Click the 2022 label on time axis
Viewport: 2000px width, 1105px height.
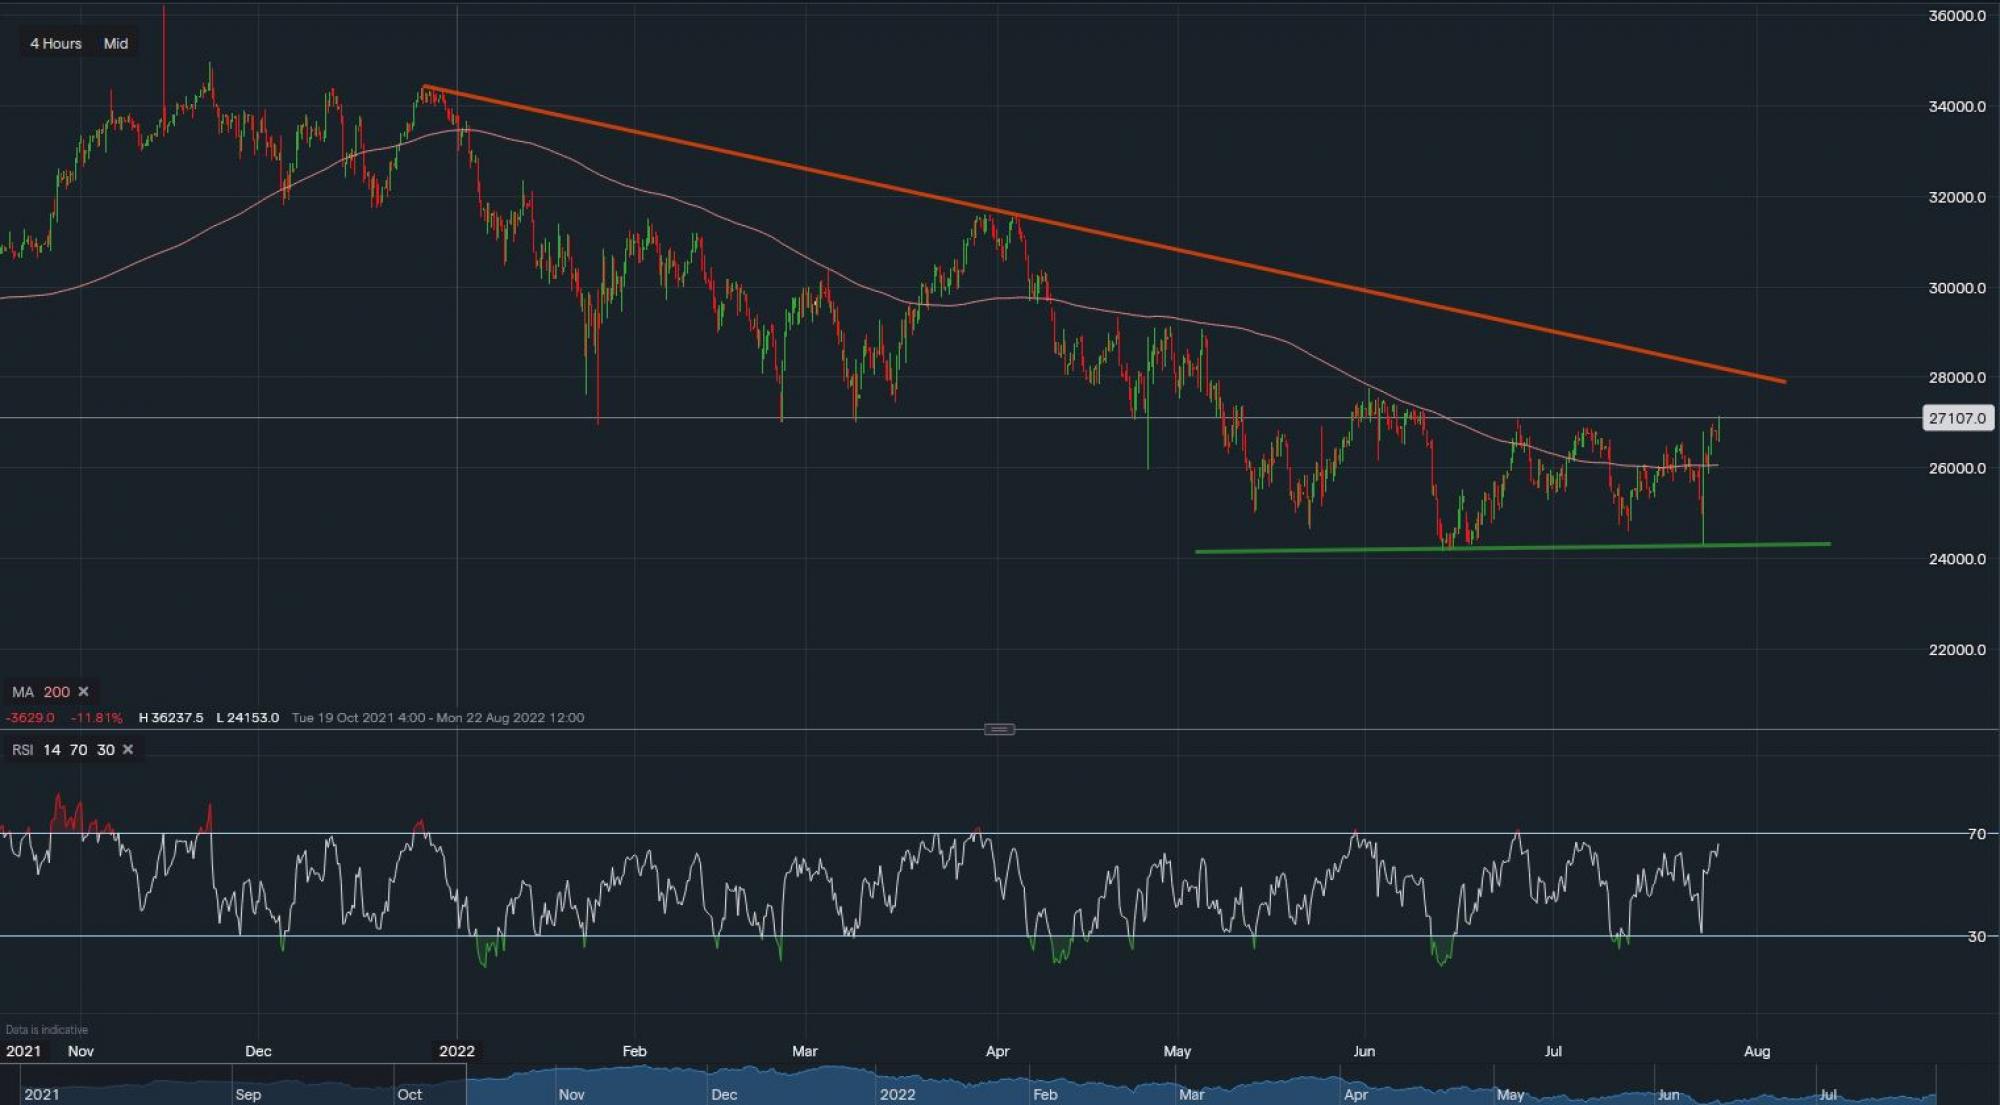[x=457, y=1051]
